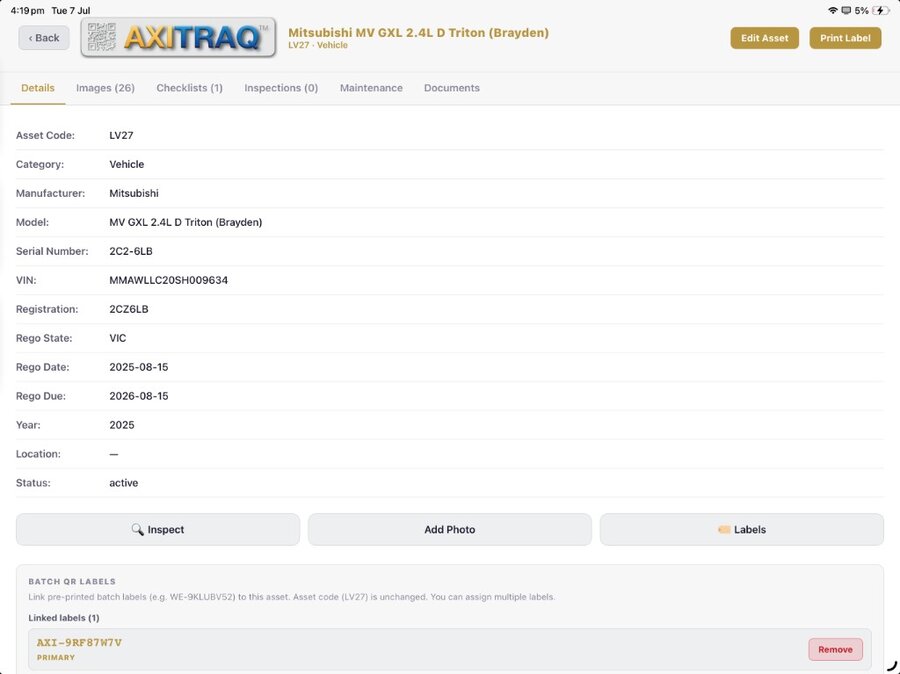Image resolution: width=900 pixels, height=674 pixels.
Task: Click the BATCH QR LABELS heading
Action: [72, 582]
